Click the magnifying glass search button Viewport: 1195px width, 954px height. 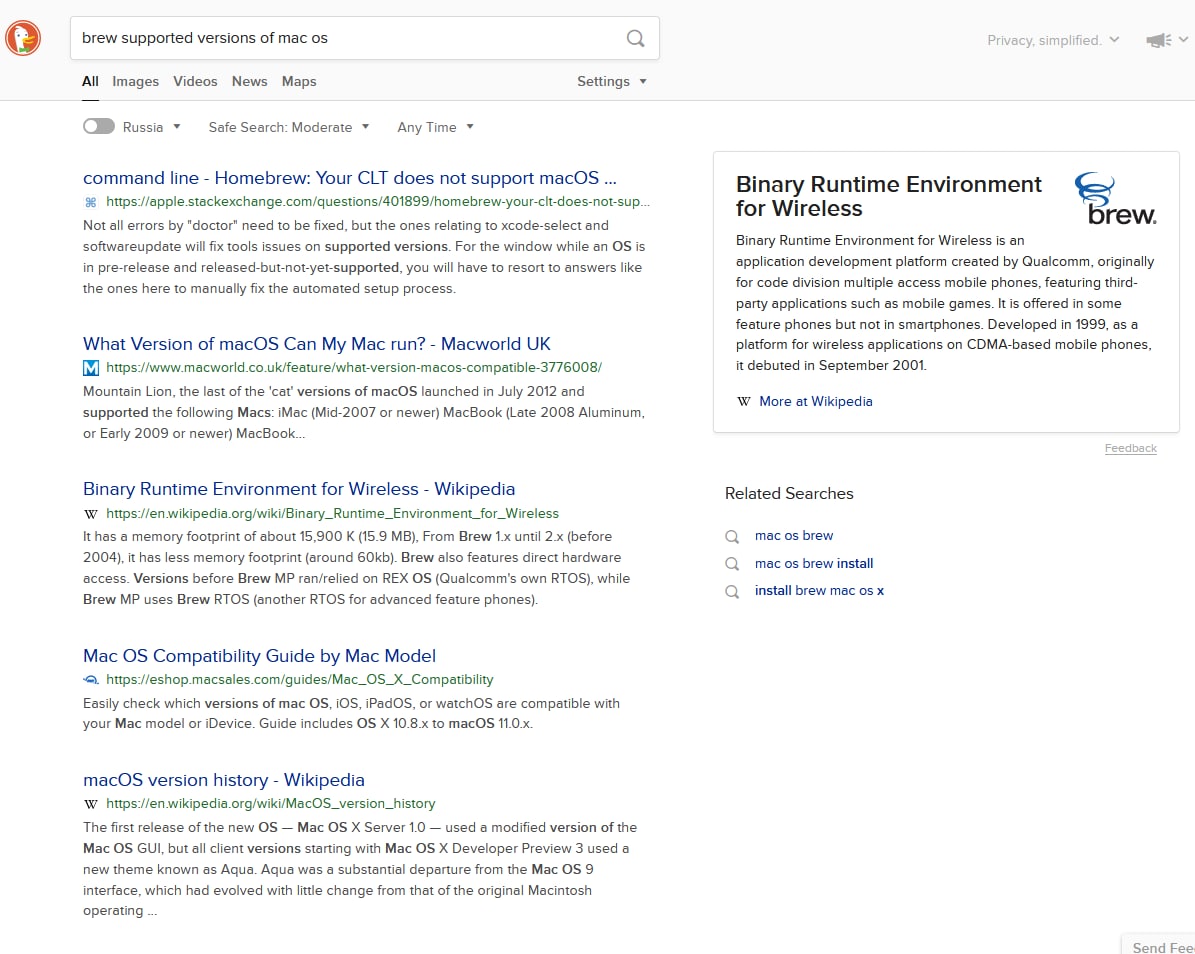pyautogui.click(x=635, y=39)
